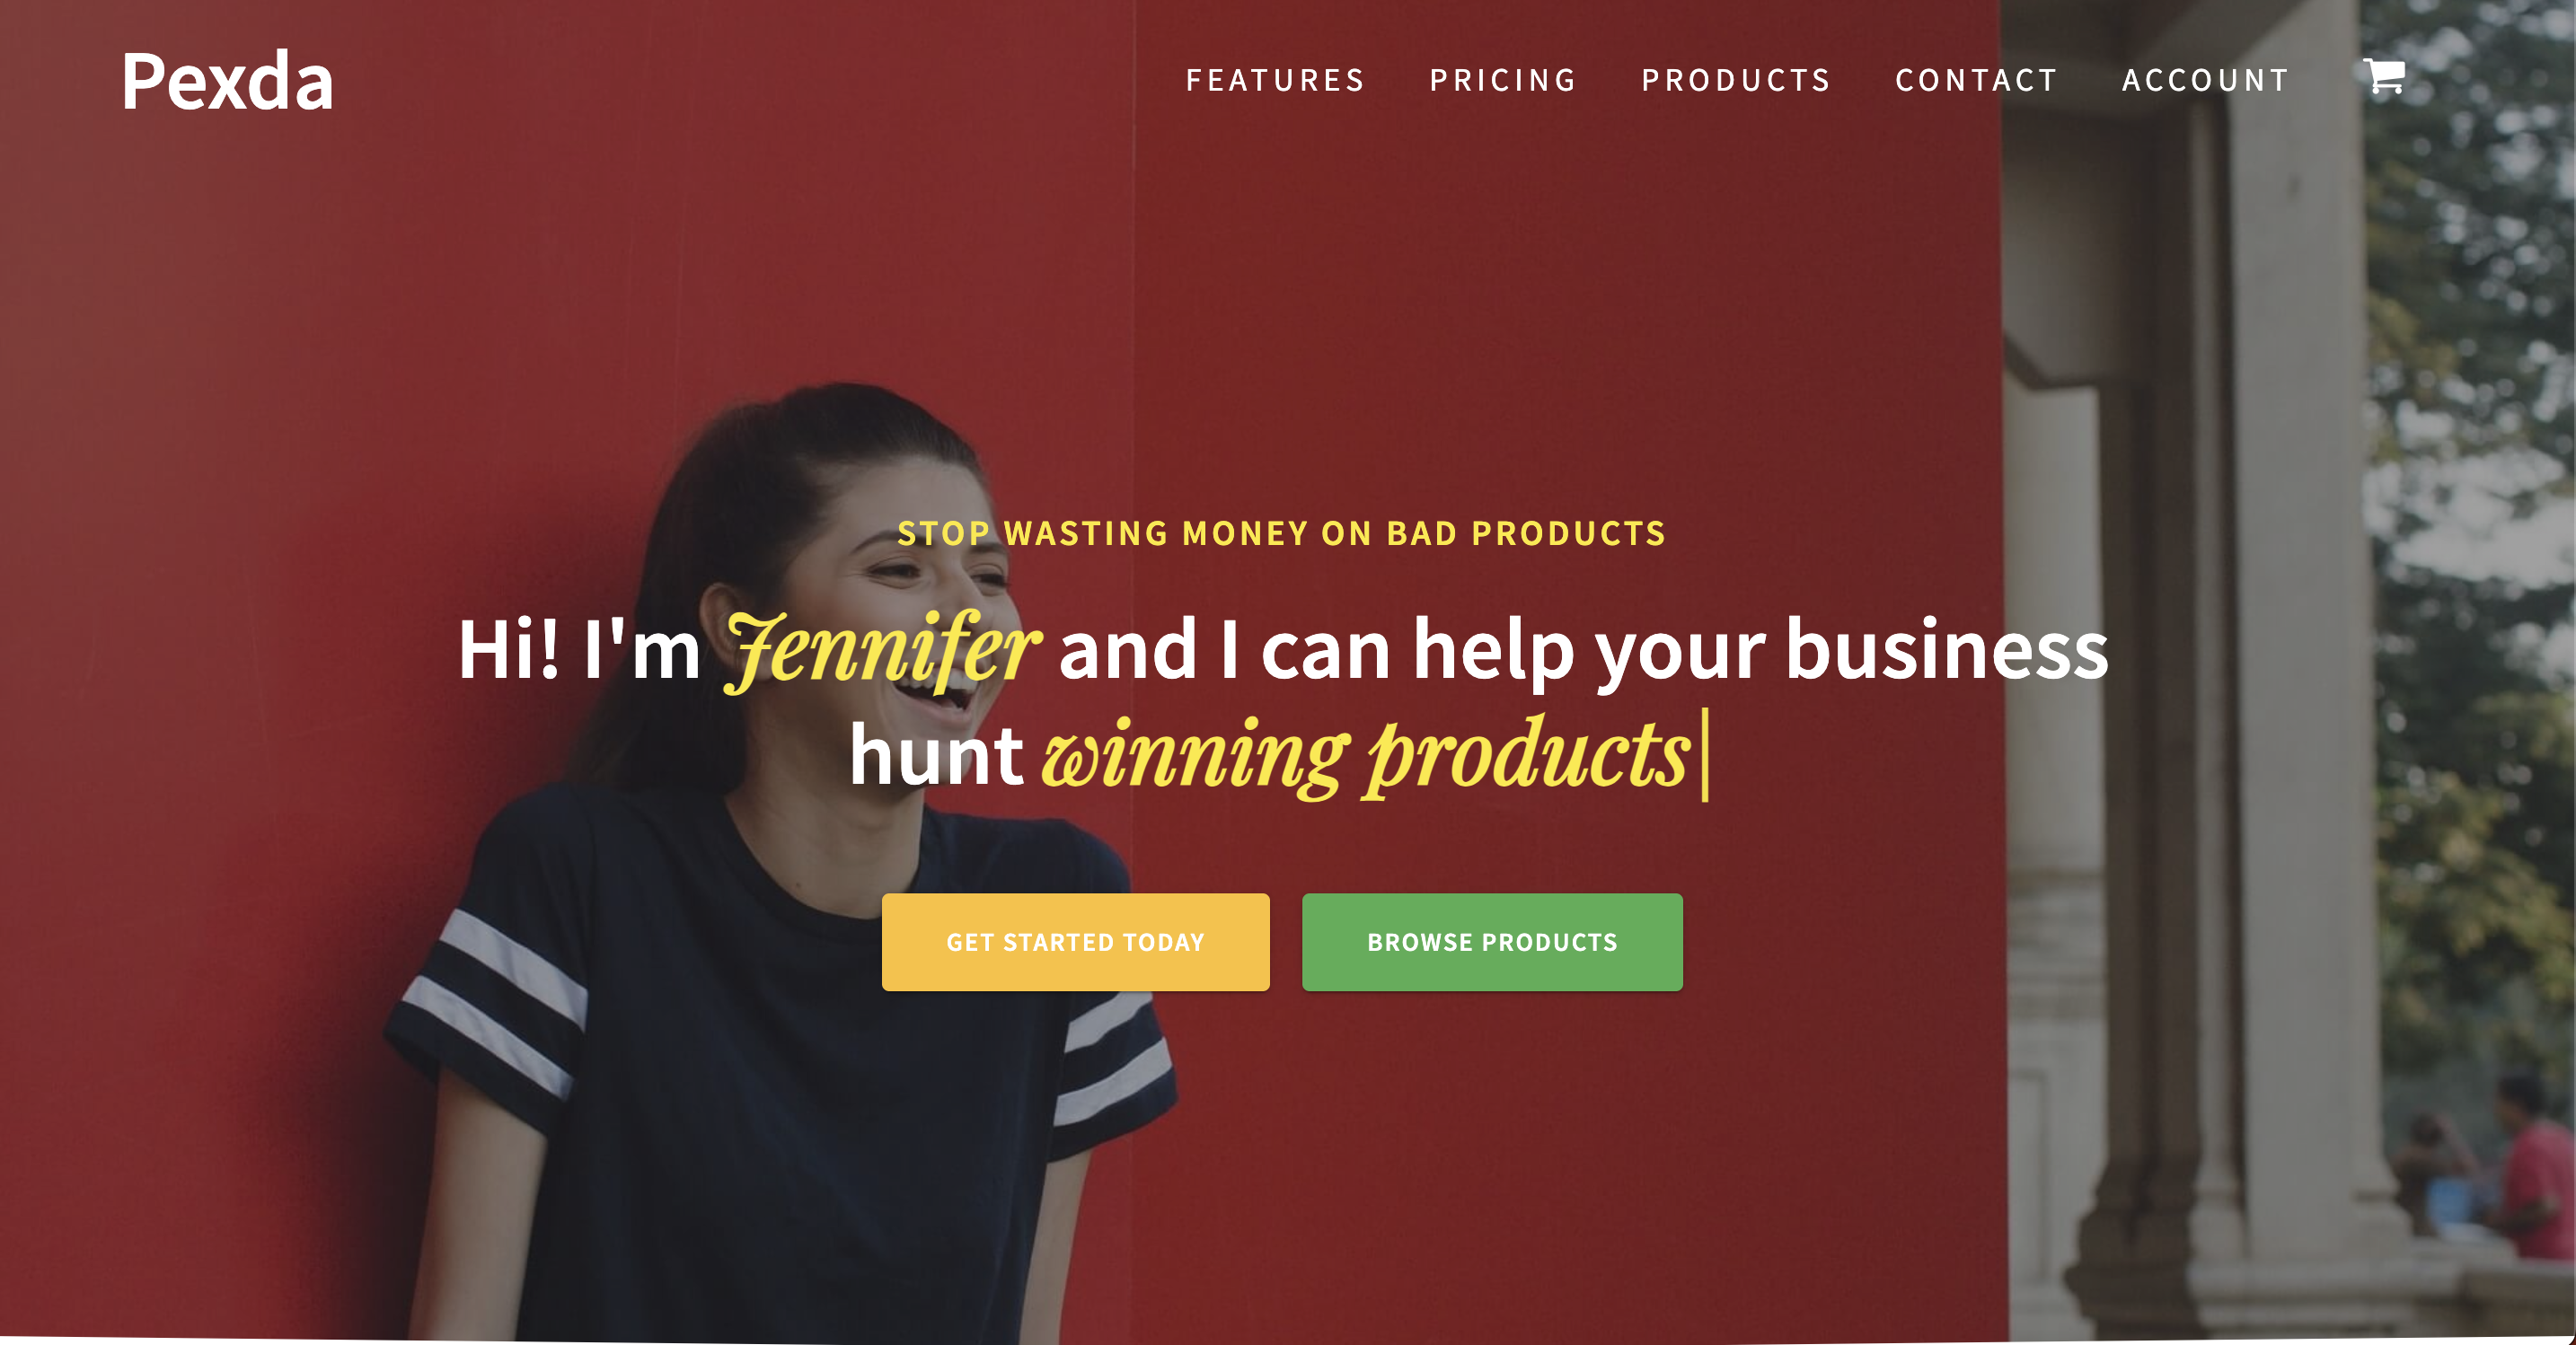Click the typing cursor after 'products'
The image size is (2576, 1345).
1705,755
